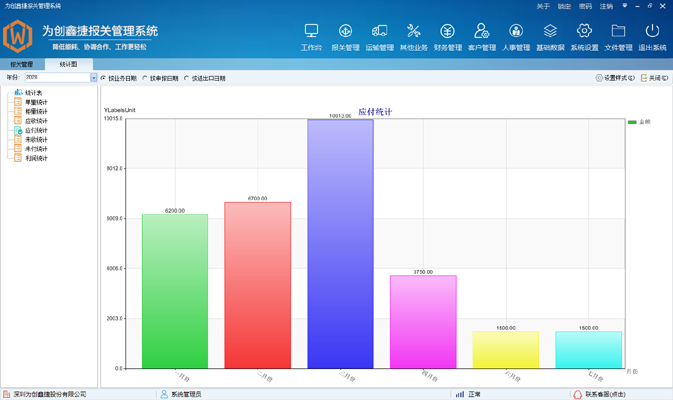Open the 工作台 workbench icon
The image size is (673, 400).
(x=311, y=32)
